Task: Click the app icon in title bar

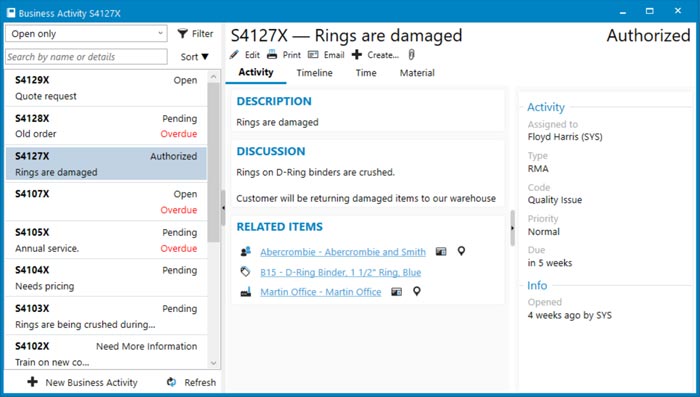Action: point(11,13)
